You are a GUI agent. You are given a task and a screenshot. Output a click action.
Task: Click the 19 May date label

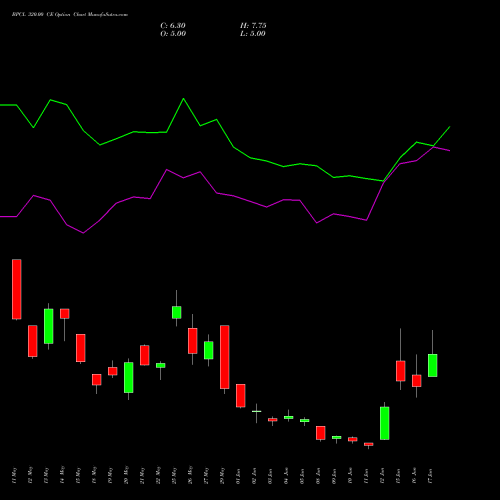coord(110,476)
